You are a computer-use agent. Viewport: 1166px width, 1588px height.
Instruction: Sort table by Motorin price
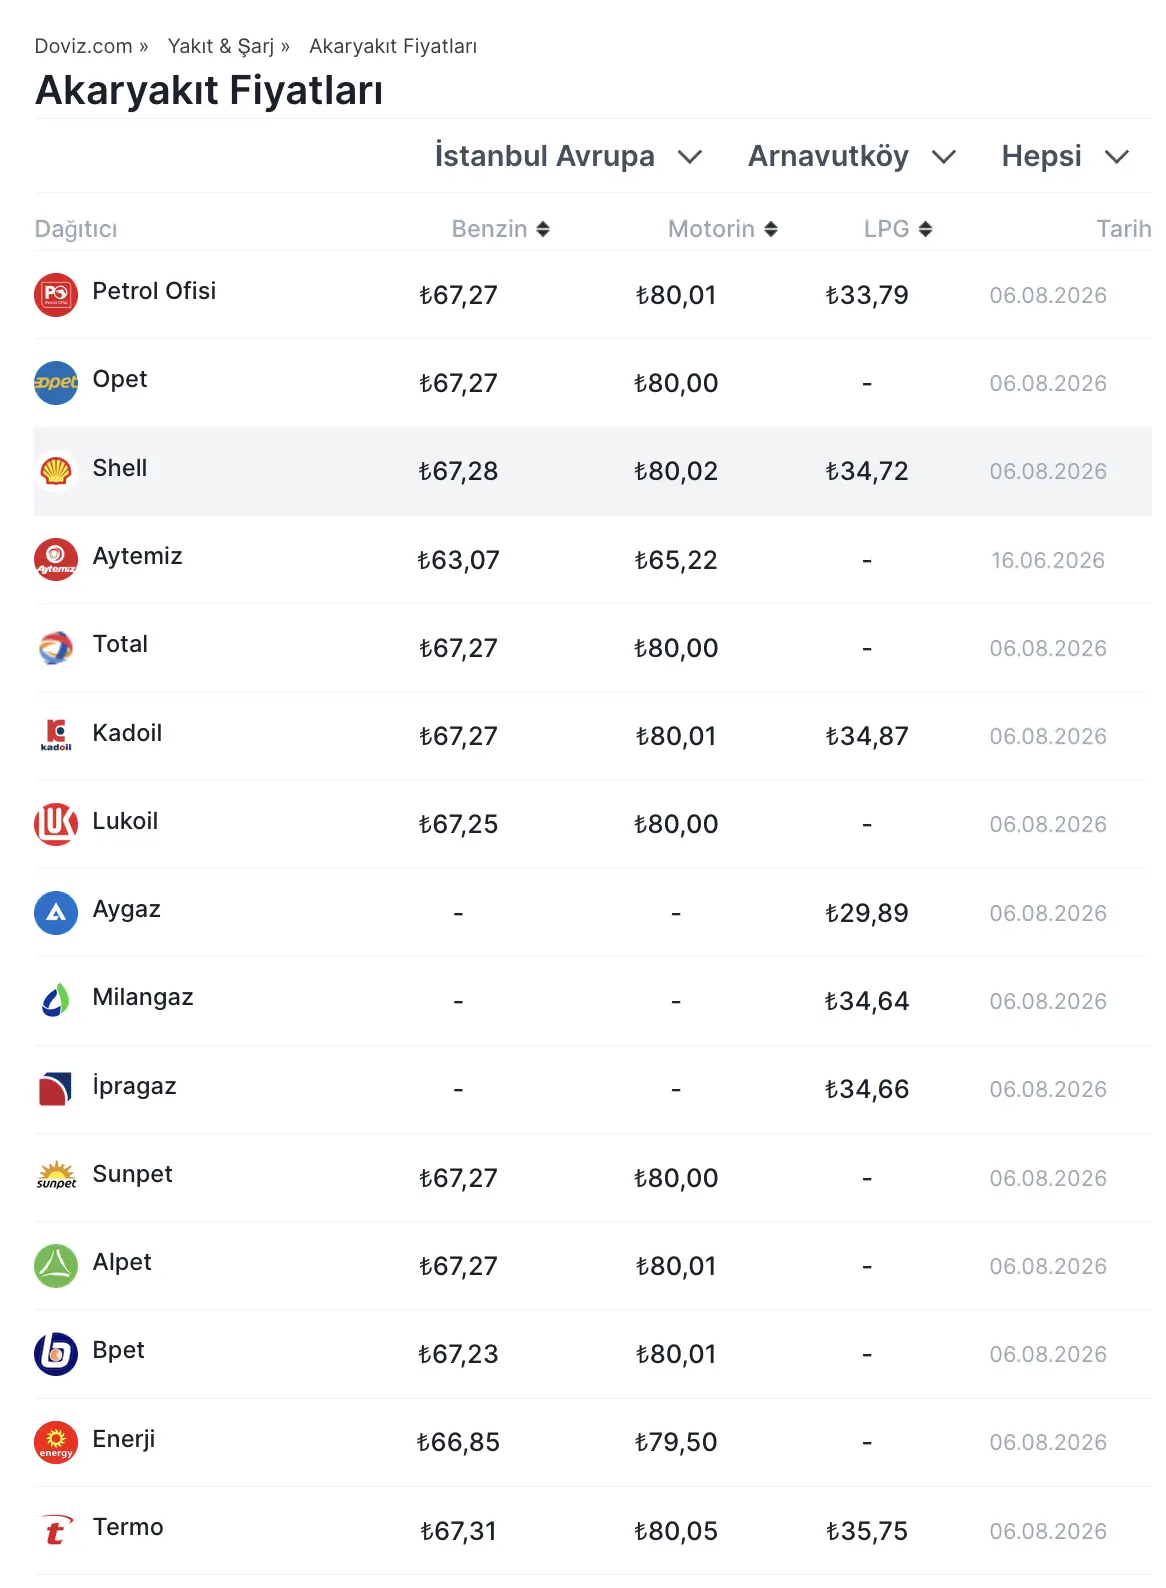click(722, 229)
